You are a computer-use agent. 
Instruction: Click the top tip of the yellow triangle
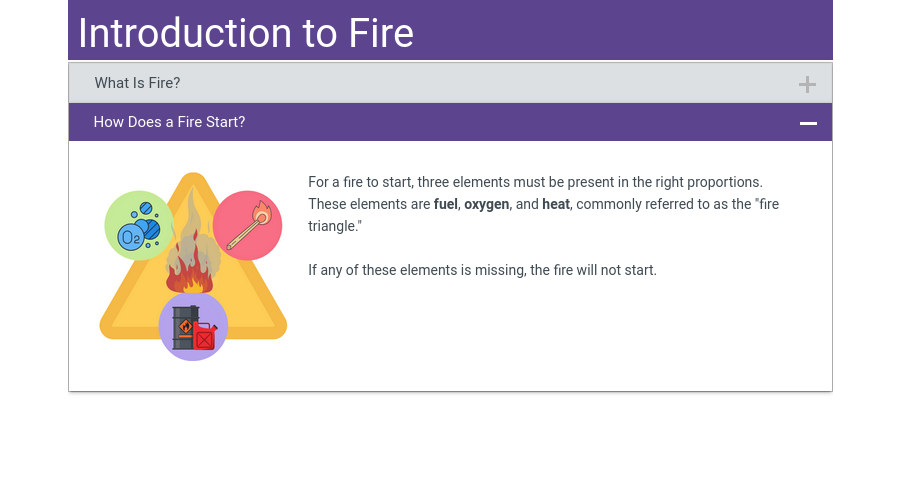pyautogui.click(x=193, y=178)
